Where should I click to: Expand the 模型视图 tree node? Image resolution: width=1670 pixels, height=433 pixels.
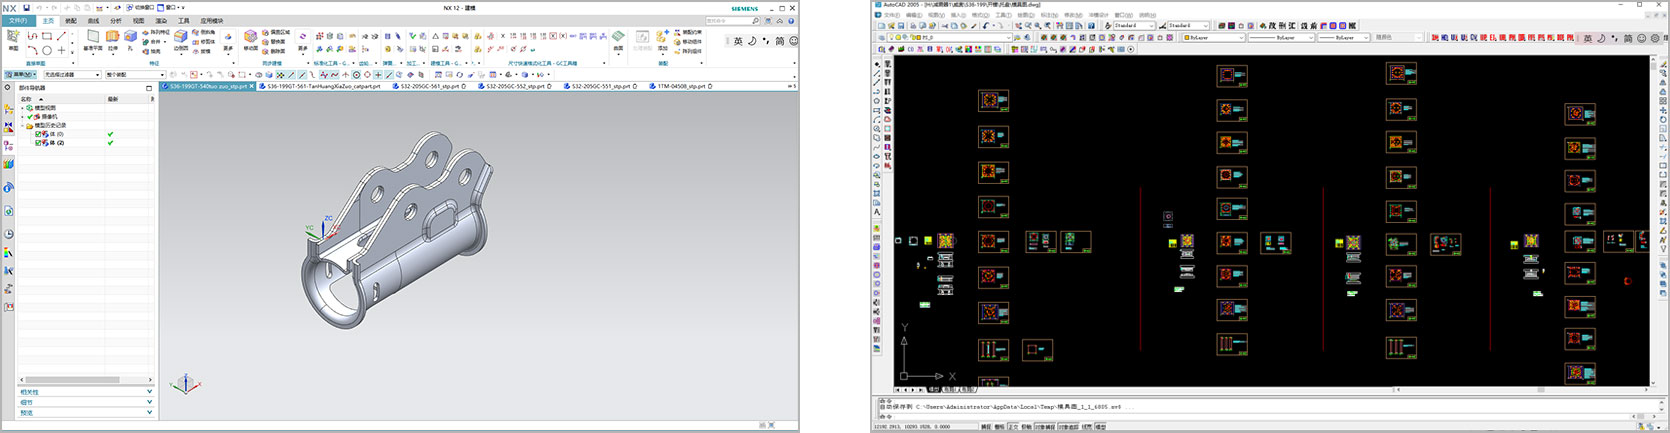pos(22,108)
